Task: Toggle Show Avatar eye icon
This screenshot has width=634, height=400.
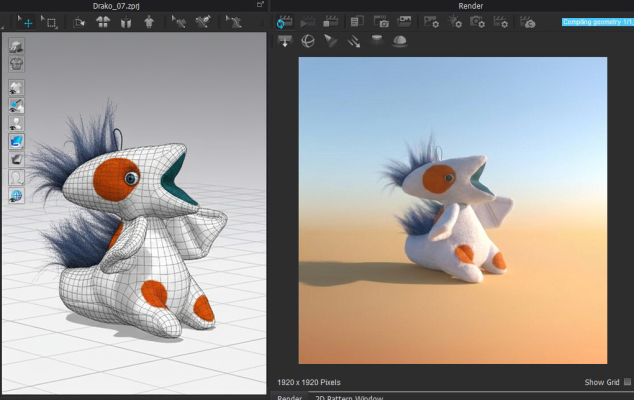Action: coord(16,123)
